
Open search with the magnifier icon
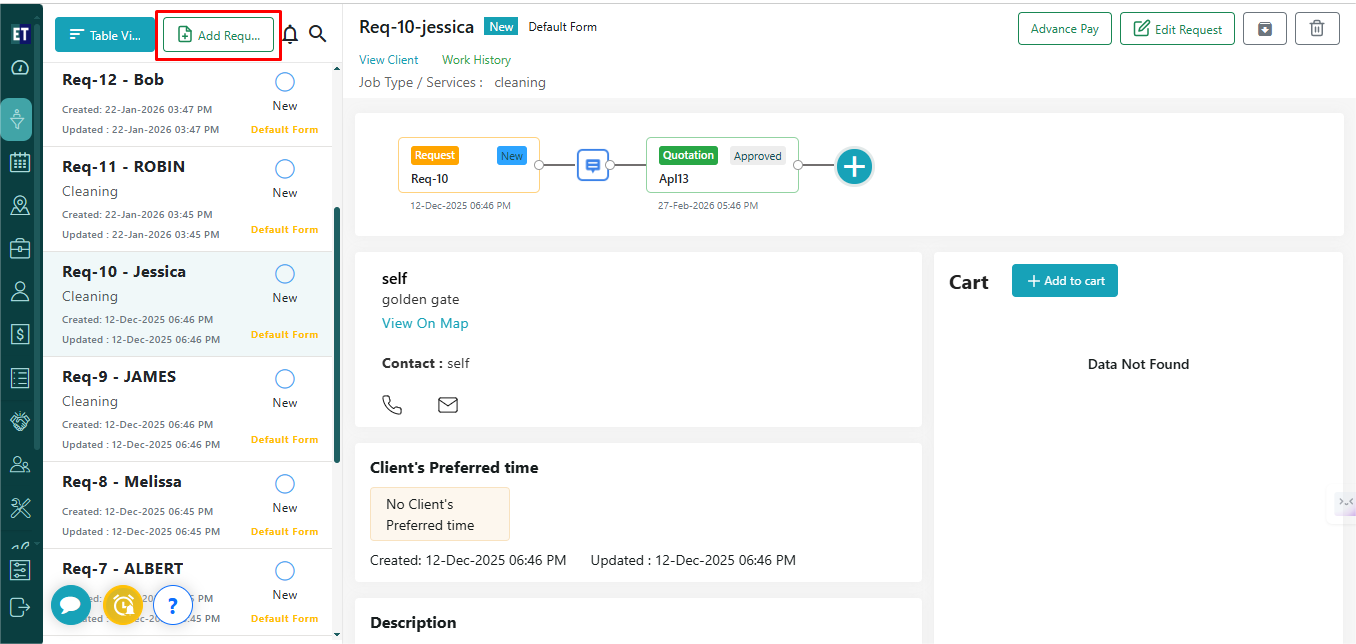click(x=318, y=34)
